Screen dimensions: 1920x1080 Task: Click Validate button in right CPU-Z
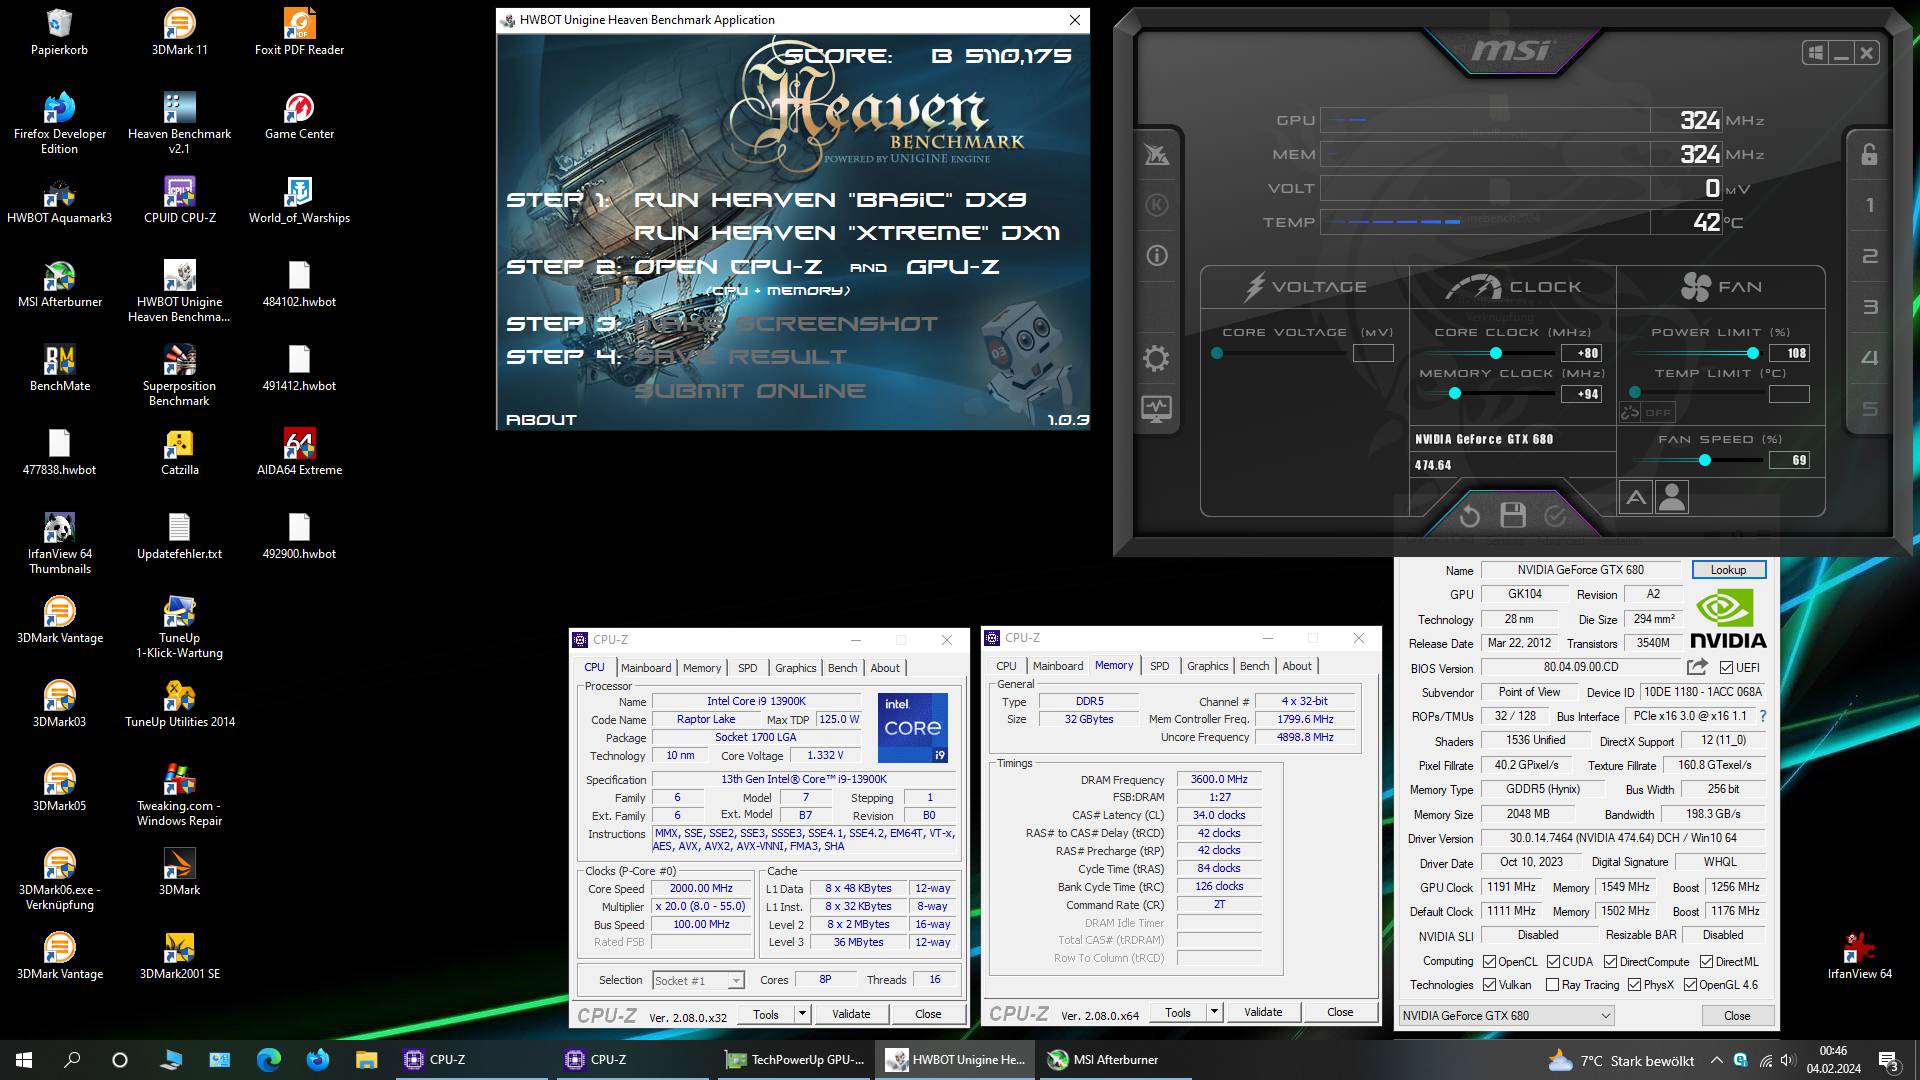click(x=1263, y=1012)
